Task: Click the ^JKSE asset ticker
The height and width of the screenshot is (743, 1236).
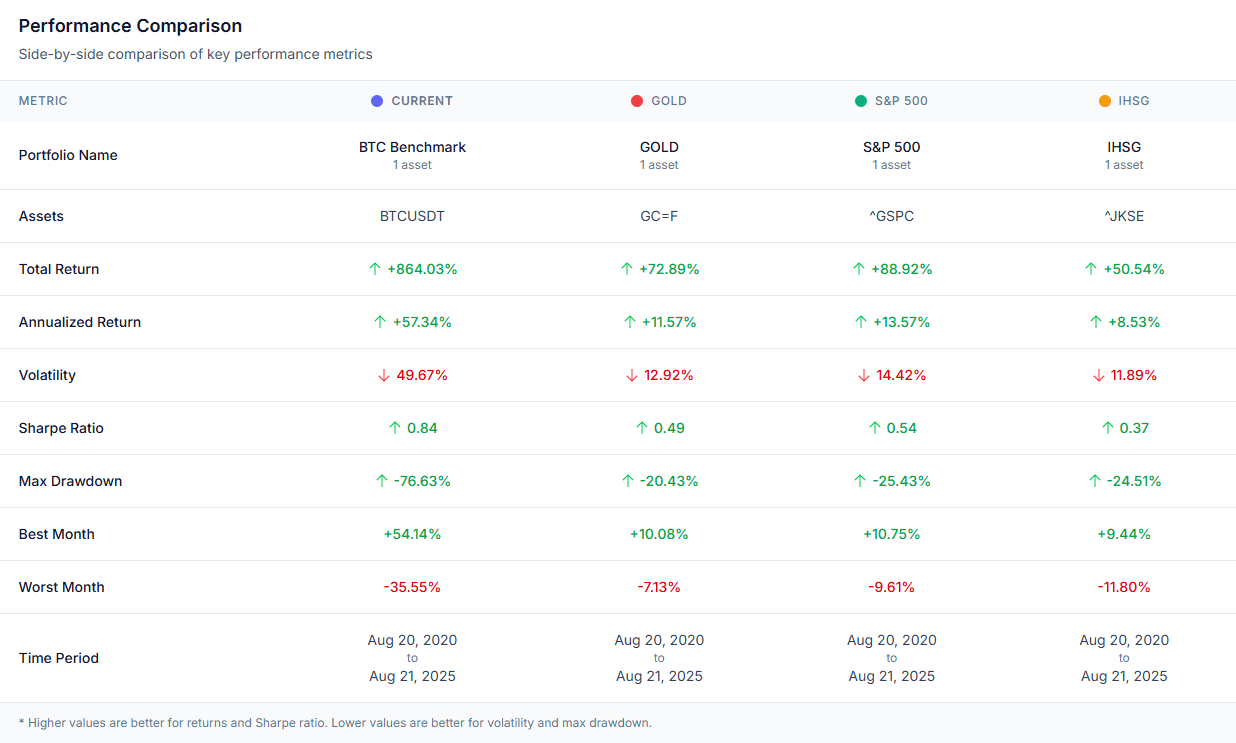Action: [1124, 216]
